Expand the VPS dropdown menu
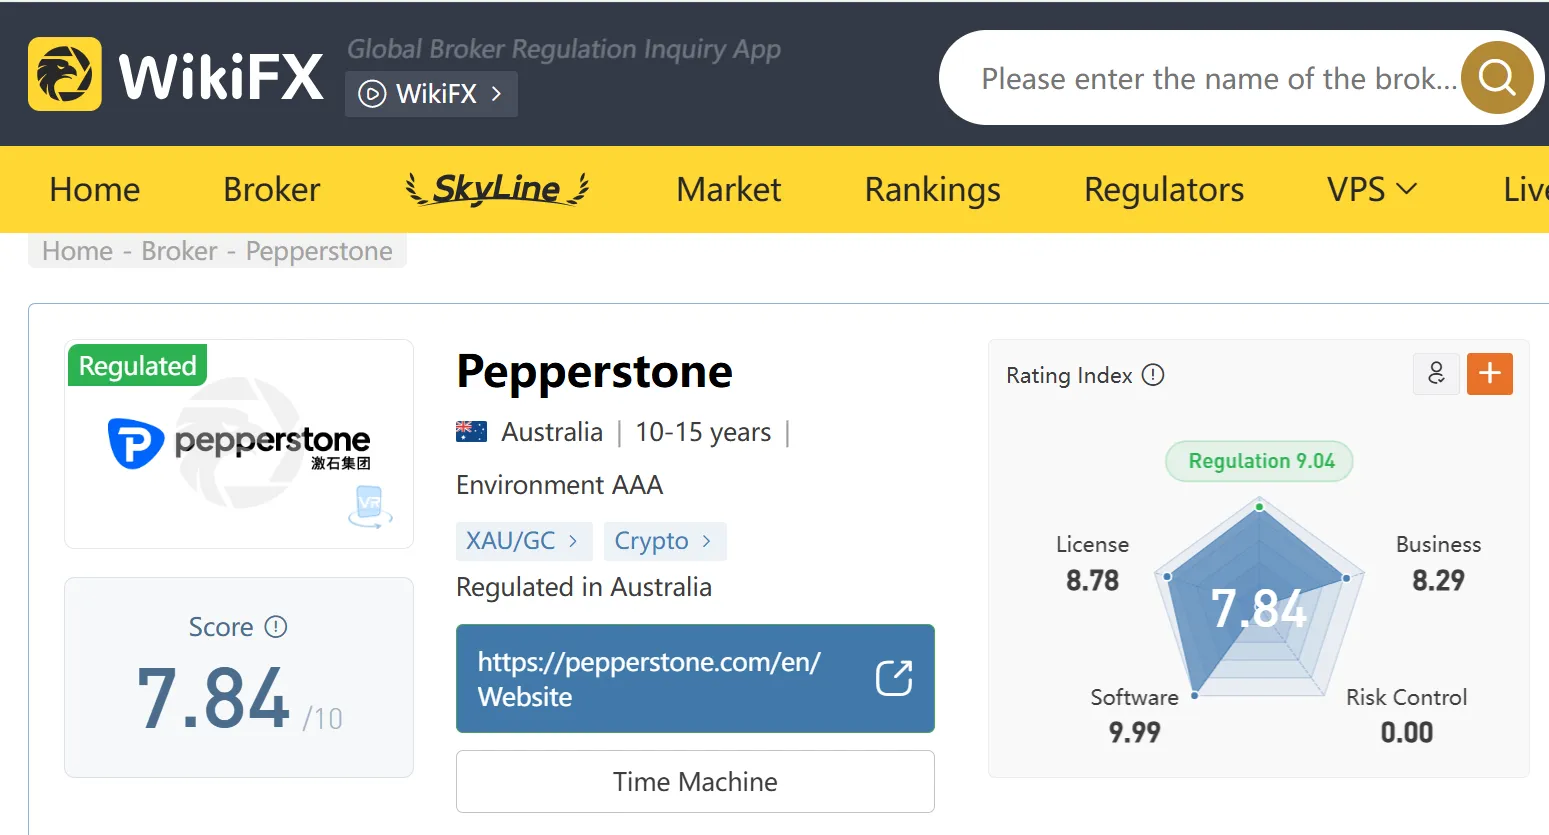The height and width of the screenshot is (835, 1549). point(1372,189)
